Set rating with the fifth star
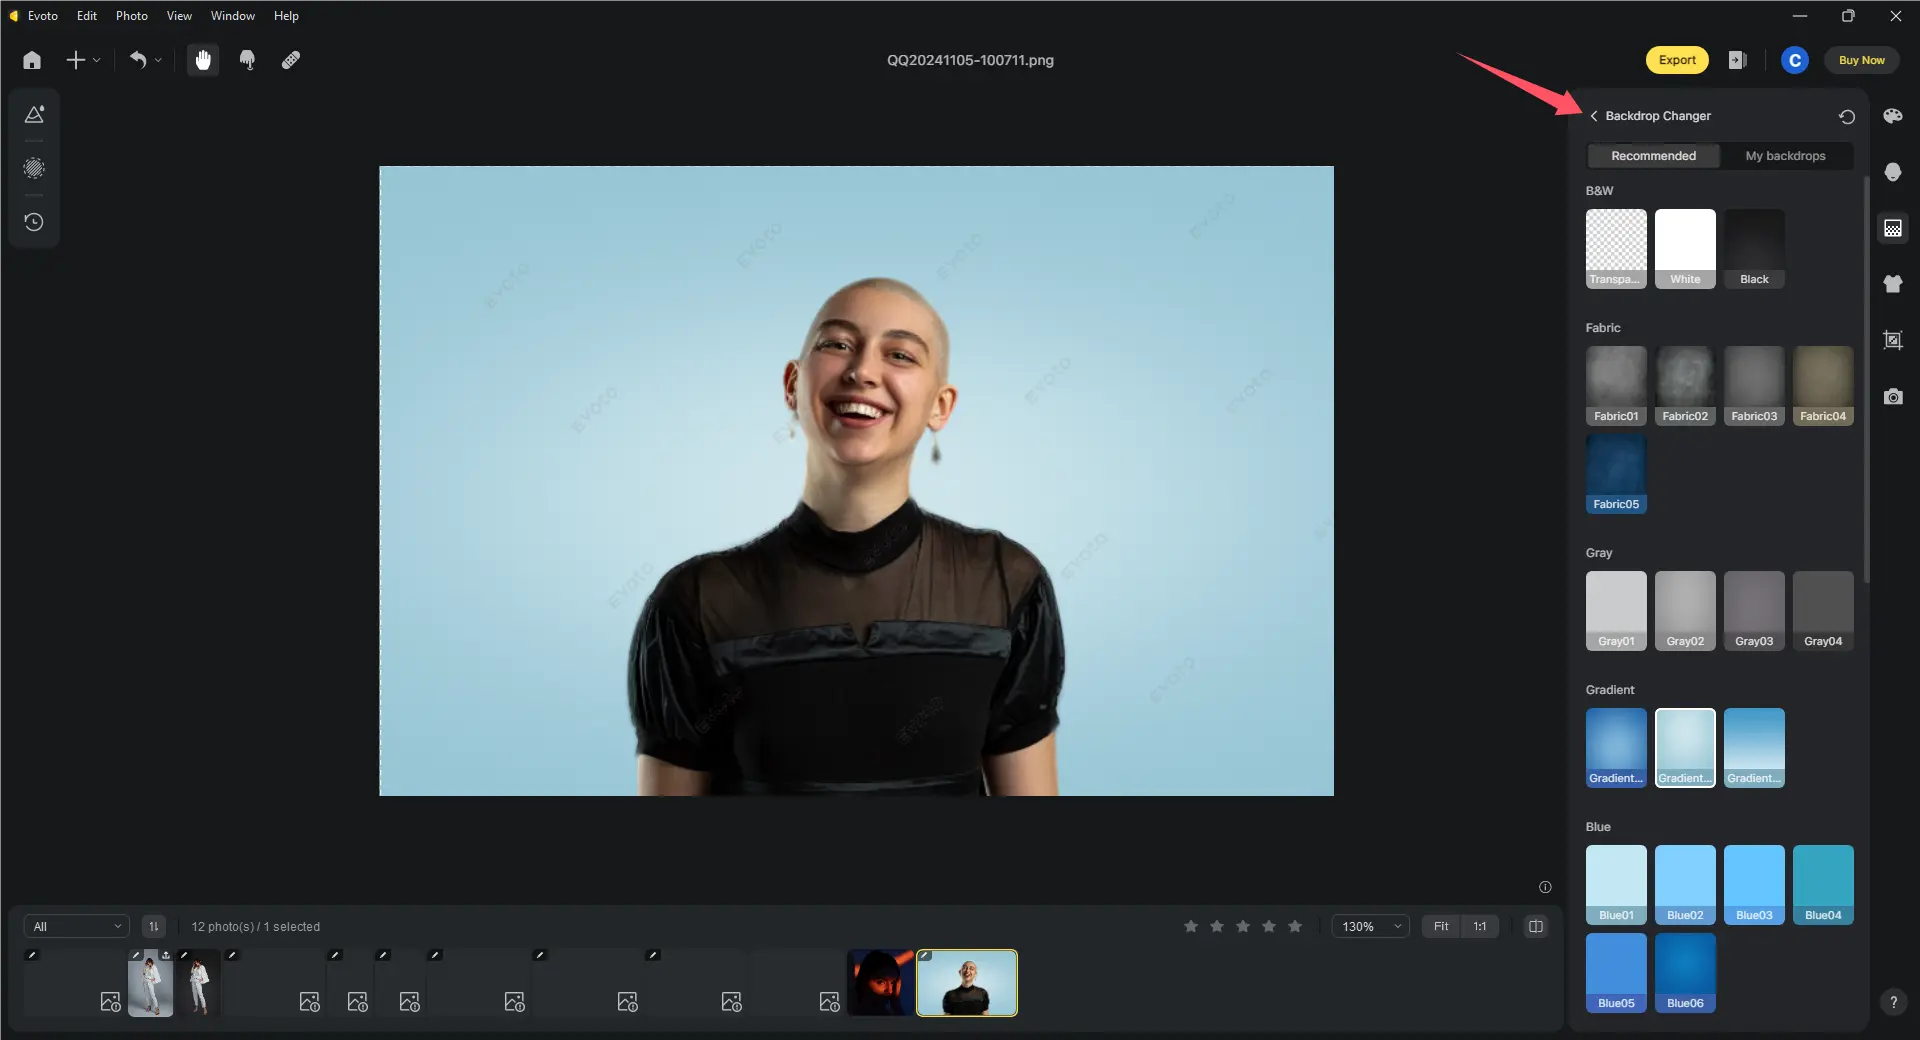This screenshot has height=1040, width=1920. pos(1295,926)
